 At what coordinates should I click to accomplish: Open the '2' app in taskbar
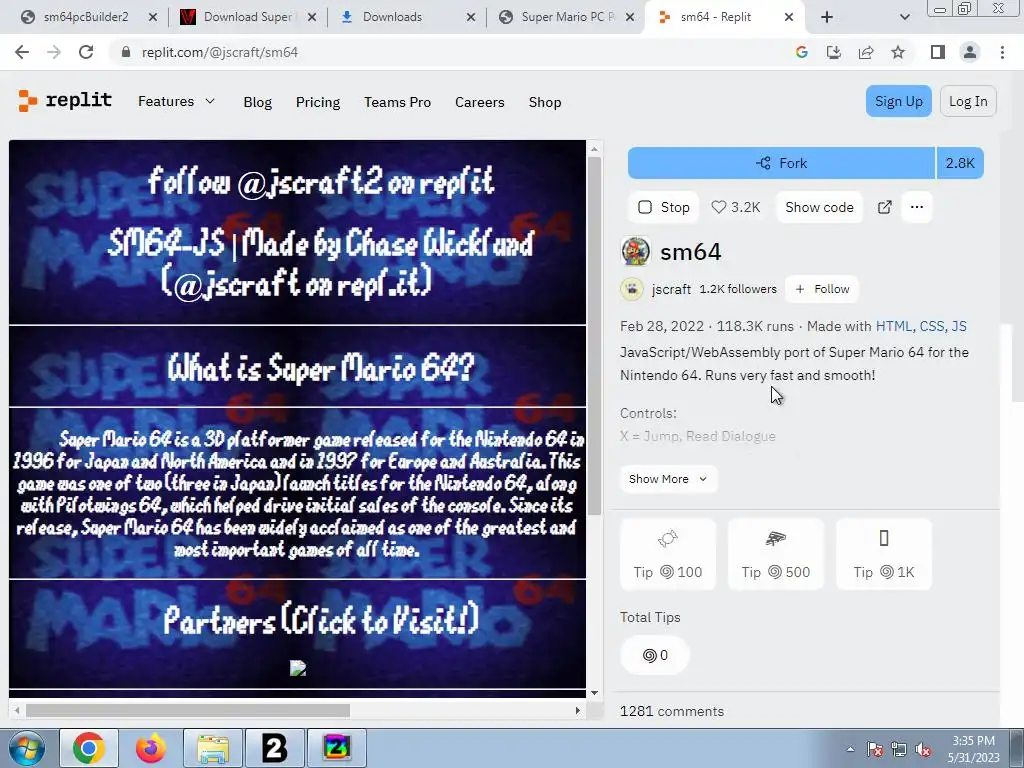[274, 748]
